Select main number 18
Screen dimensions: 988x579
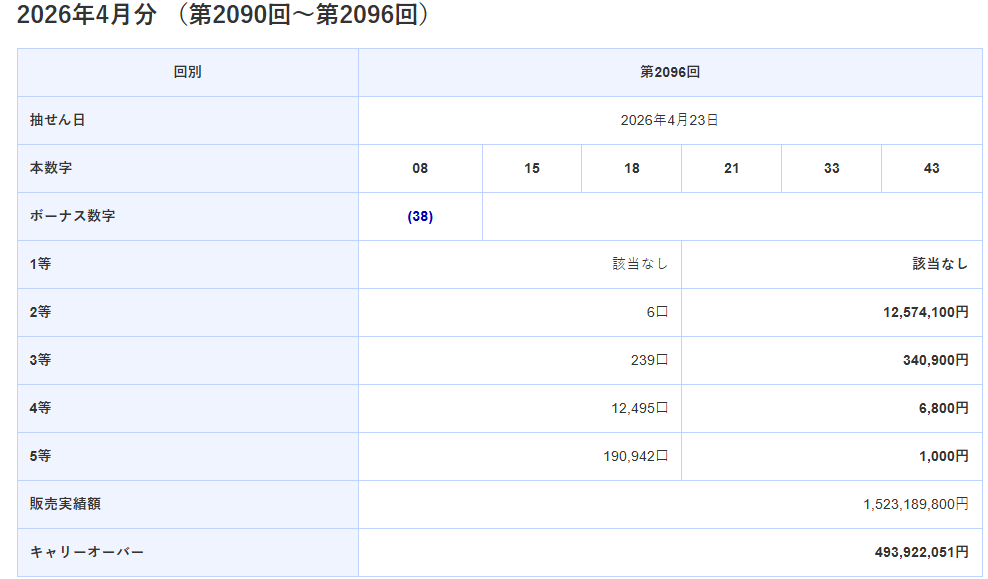click(x=631, y=168)
